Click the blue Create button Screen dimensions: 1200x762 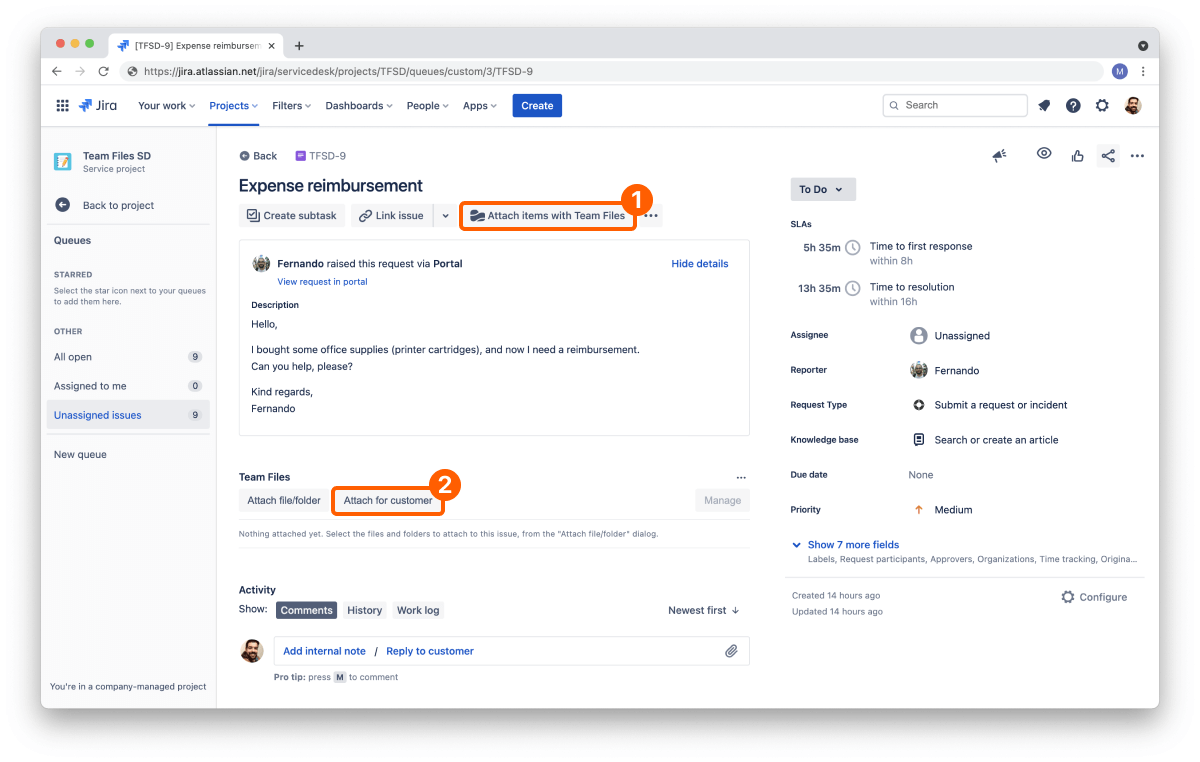[x=537, y=106]
